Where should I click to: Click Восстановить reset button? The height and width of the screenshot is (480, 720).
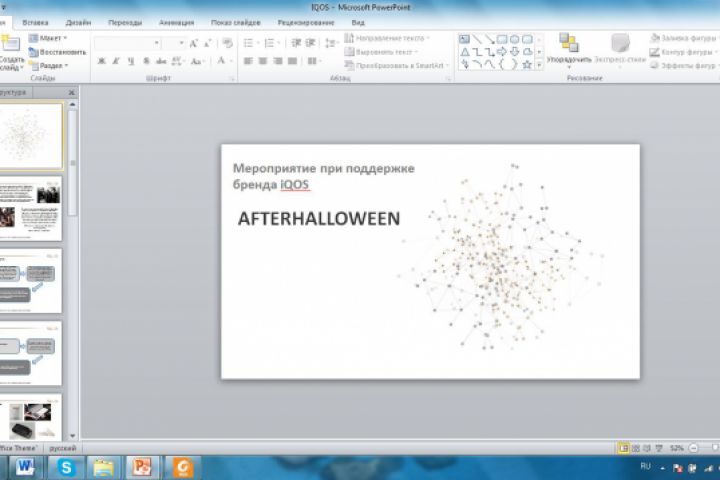(x=57, y=52)
